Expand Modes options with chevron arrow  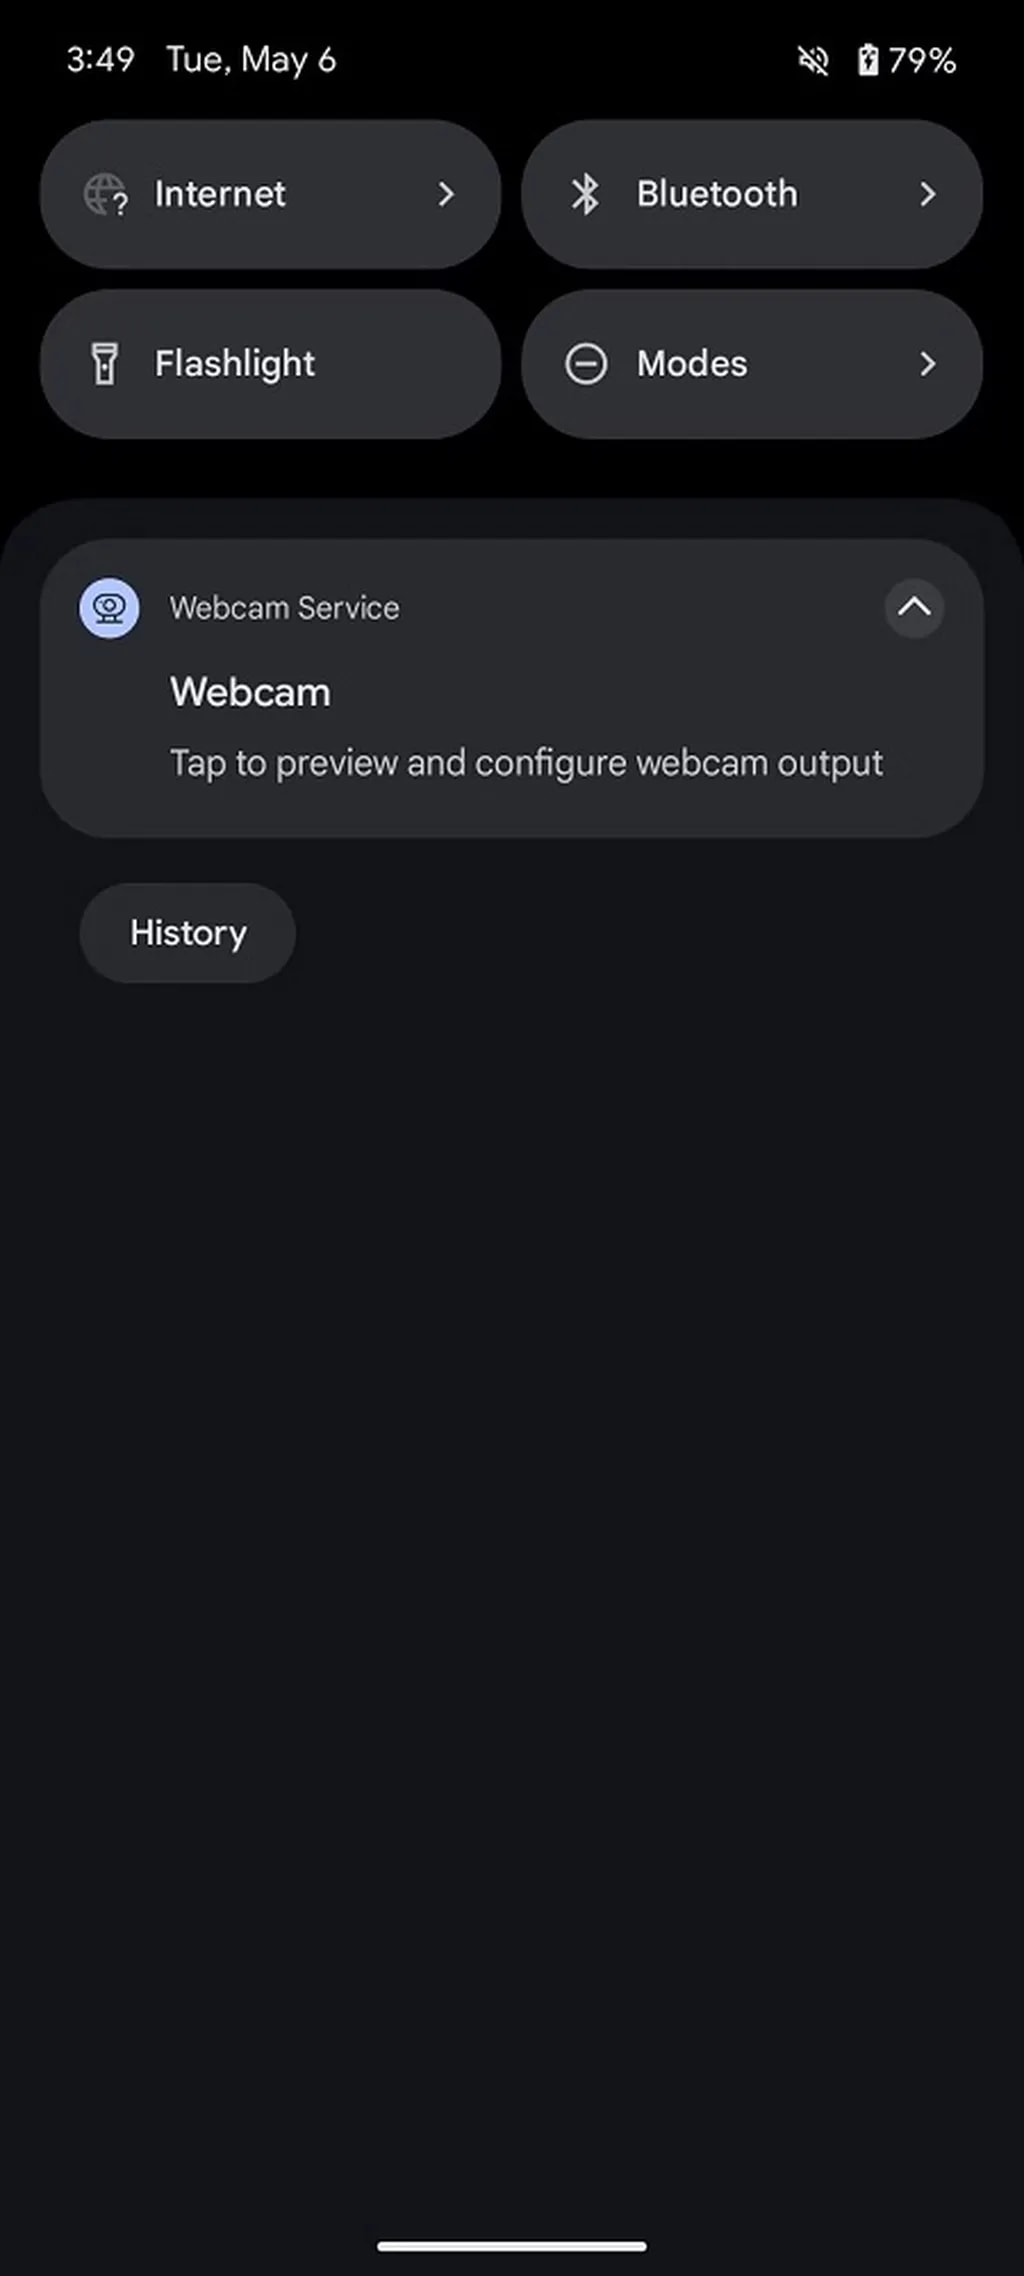coord(928,364)
